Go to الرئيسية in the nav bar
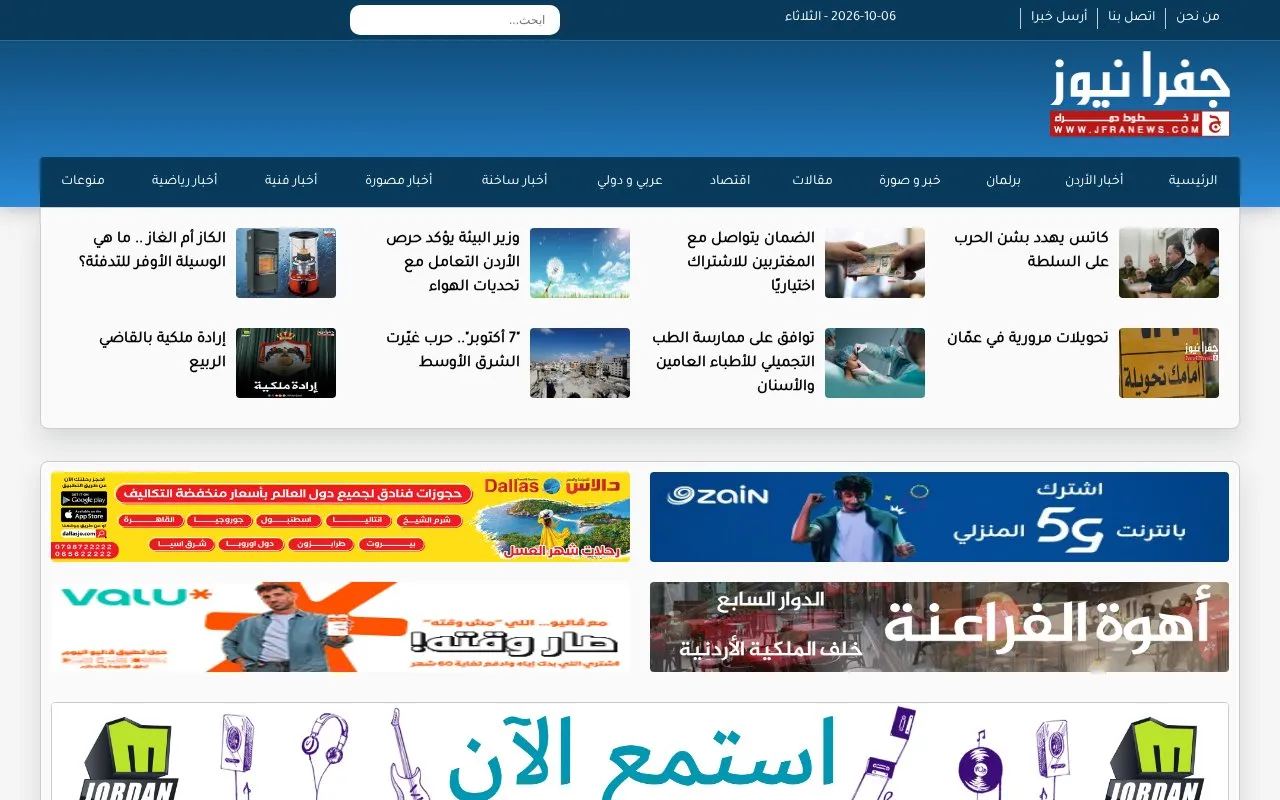Viewport: 1280px width, 800px height. (1193, 181)
